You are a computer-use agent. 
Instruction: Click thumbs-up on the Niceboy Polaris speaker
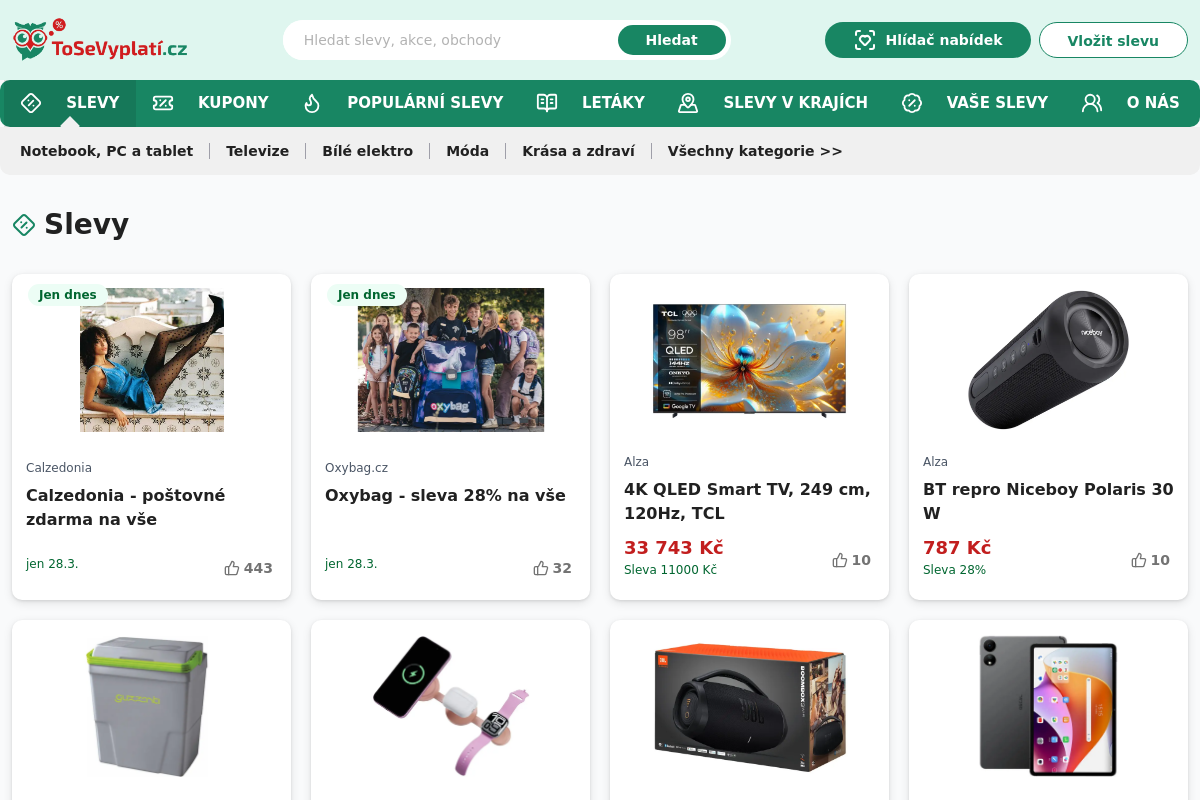pyautogui.click(x=1139, y=560)
